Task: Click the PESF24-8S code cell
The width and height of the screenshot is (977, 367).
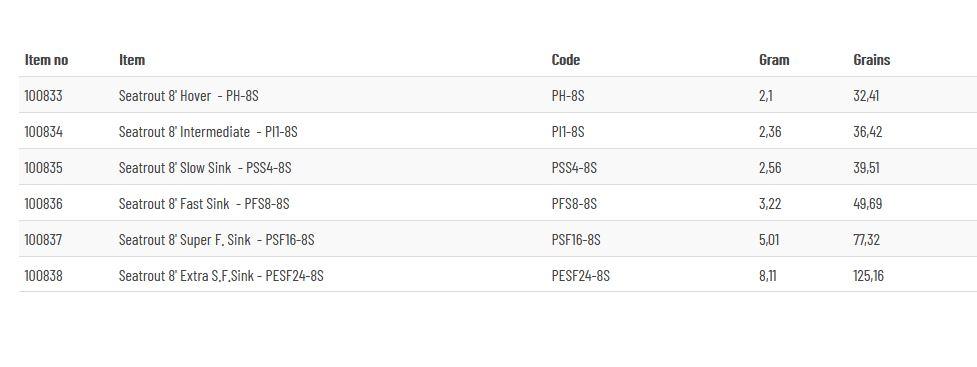Action: pyautogui.click(x=580, y=275)
